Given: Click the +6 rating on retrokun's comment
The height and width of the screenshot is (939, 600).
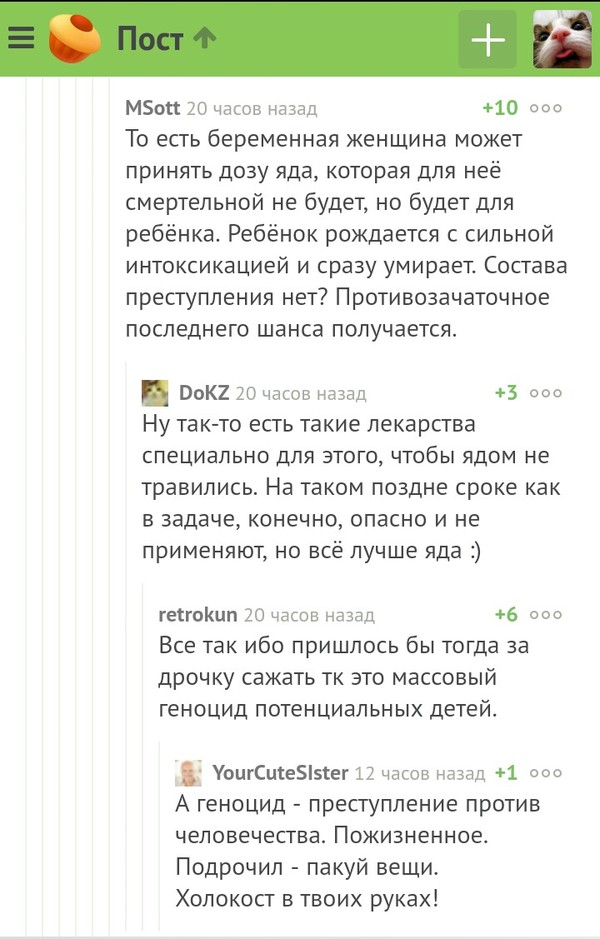Looking at the screenshot, I should point(506,615).
